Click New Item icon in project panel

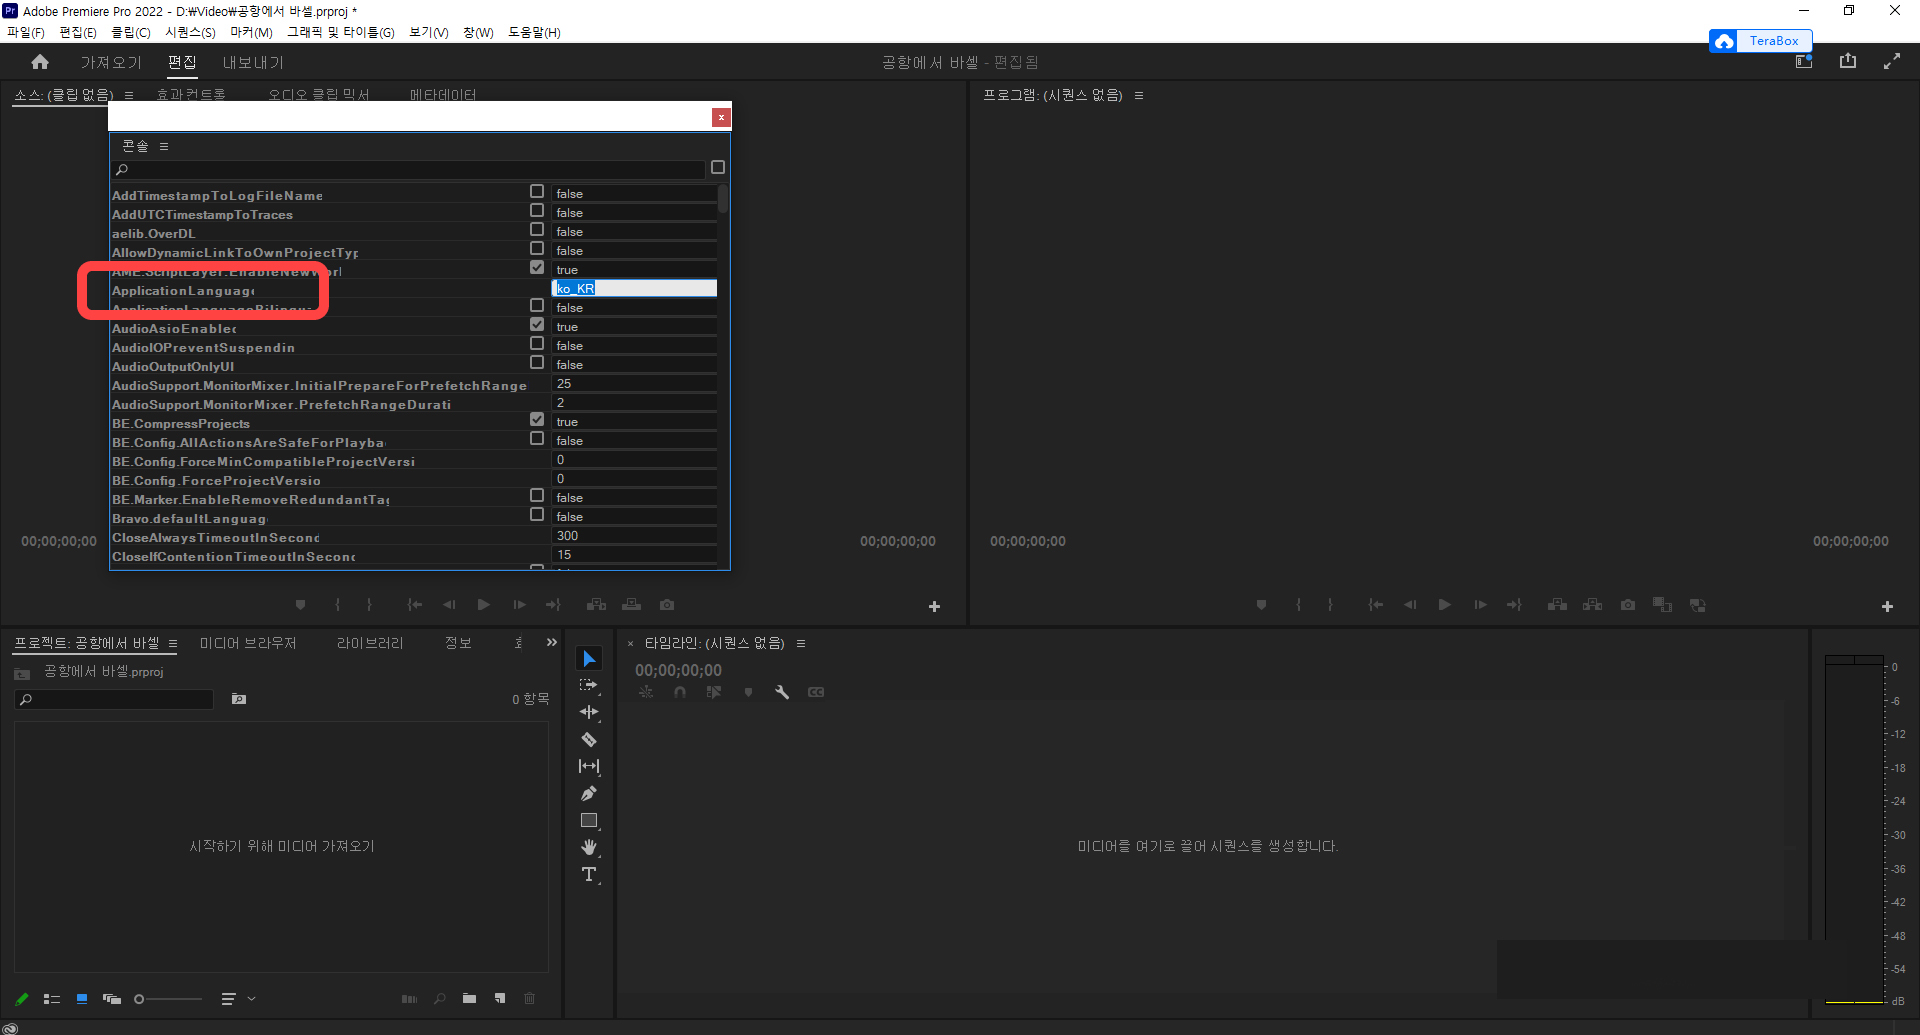[x=499, y=998]
